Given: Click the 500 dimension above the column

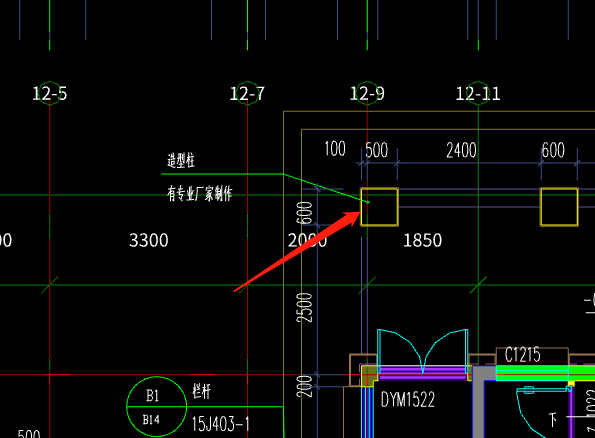Looking at the screenshot, I should coord(376,150).
